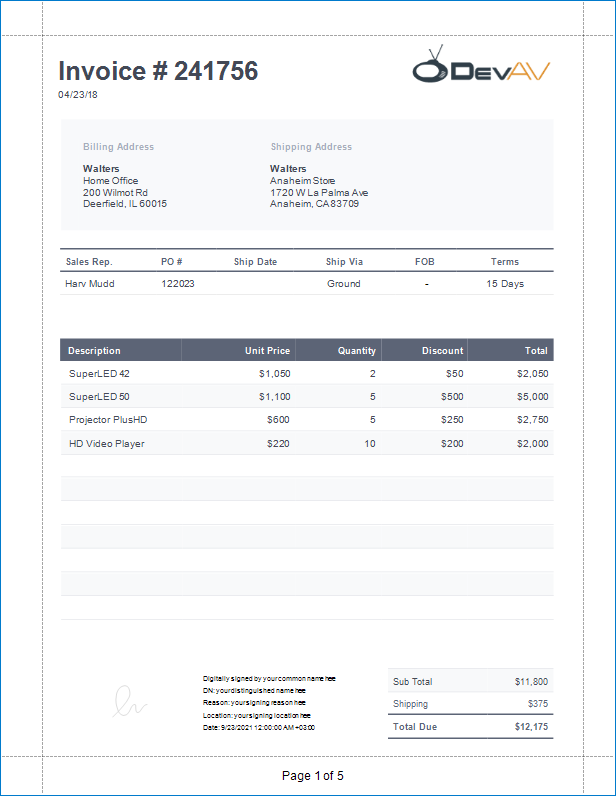This screenshot has width=616, height=796.
Task: Select the Total Due amount $12,175
Action: coord(531,727)
